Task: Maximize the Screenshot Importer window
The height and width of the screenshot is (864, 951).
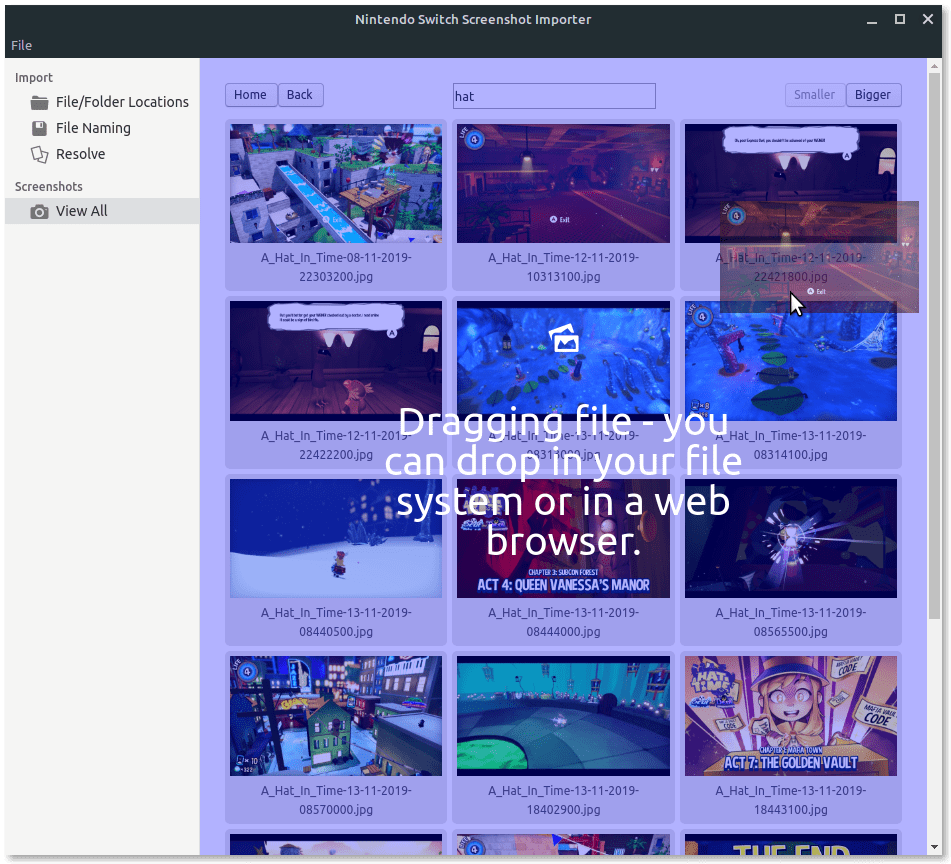Action: coord(900,19)
